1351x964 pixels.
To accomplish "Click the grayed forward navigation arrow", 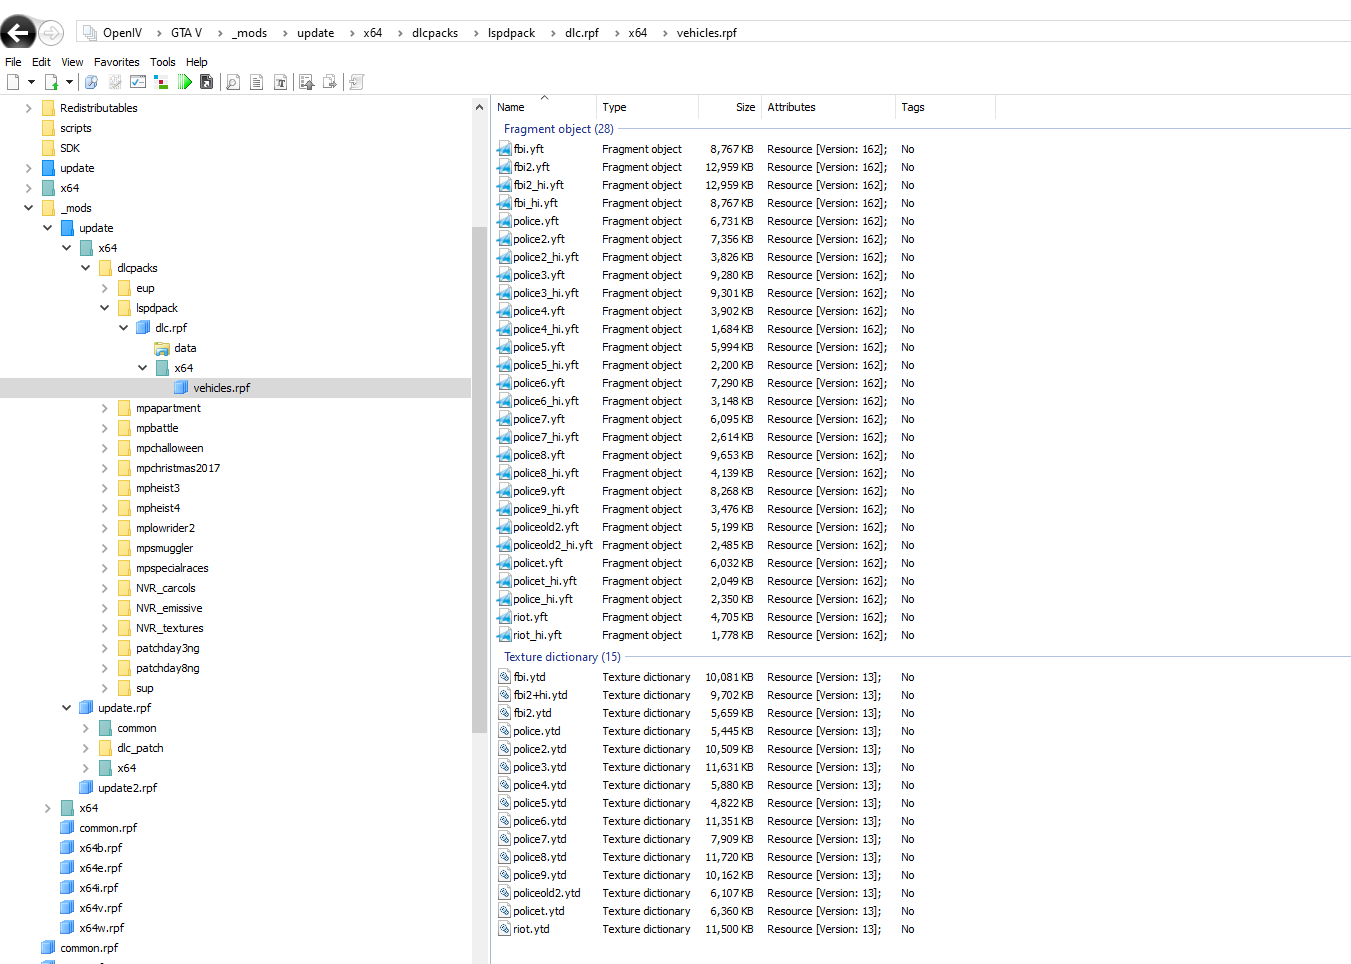I will coord(51,33).
